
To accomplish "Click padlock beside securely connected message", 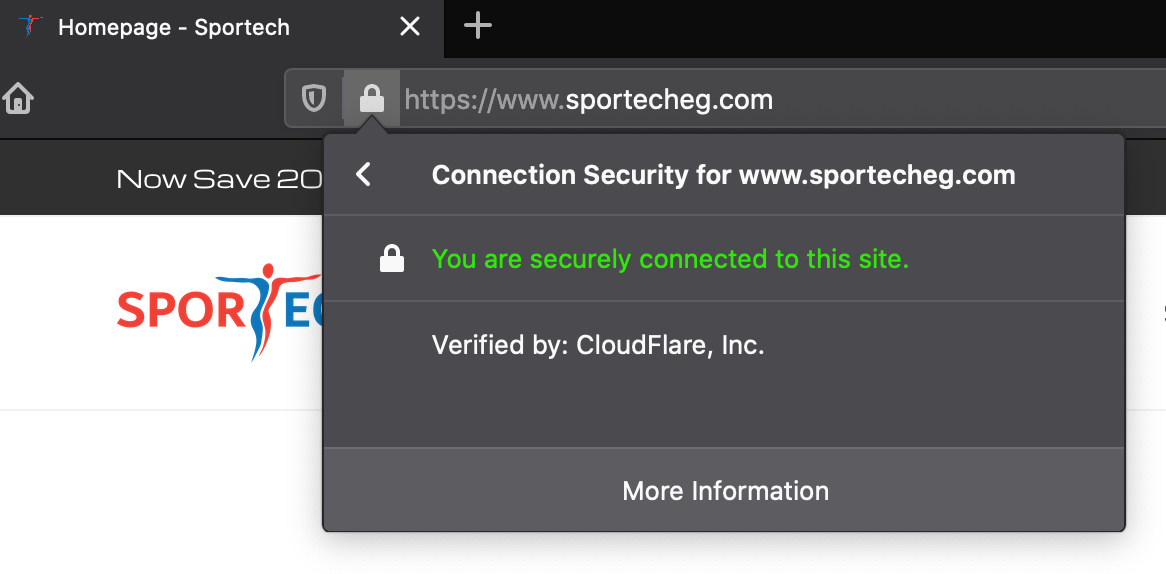I will click(x=392, y=259).
